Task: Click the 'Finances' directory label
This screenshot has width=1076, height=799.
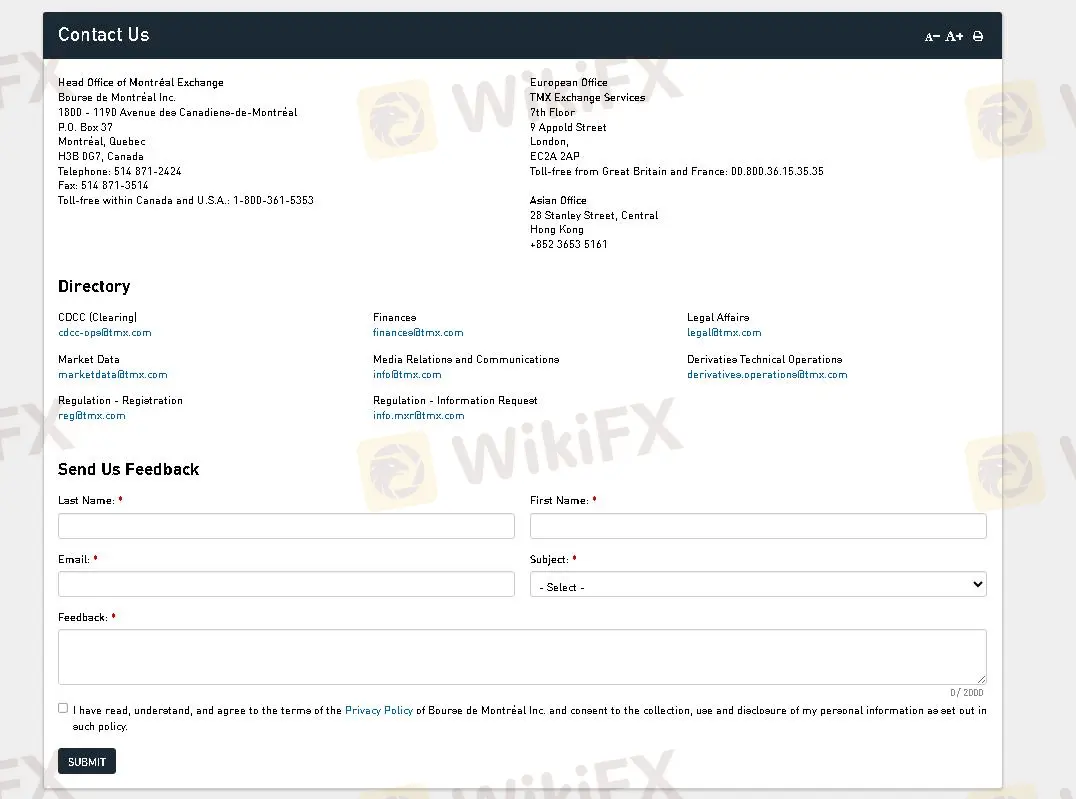Action: 395,318
